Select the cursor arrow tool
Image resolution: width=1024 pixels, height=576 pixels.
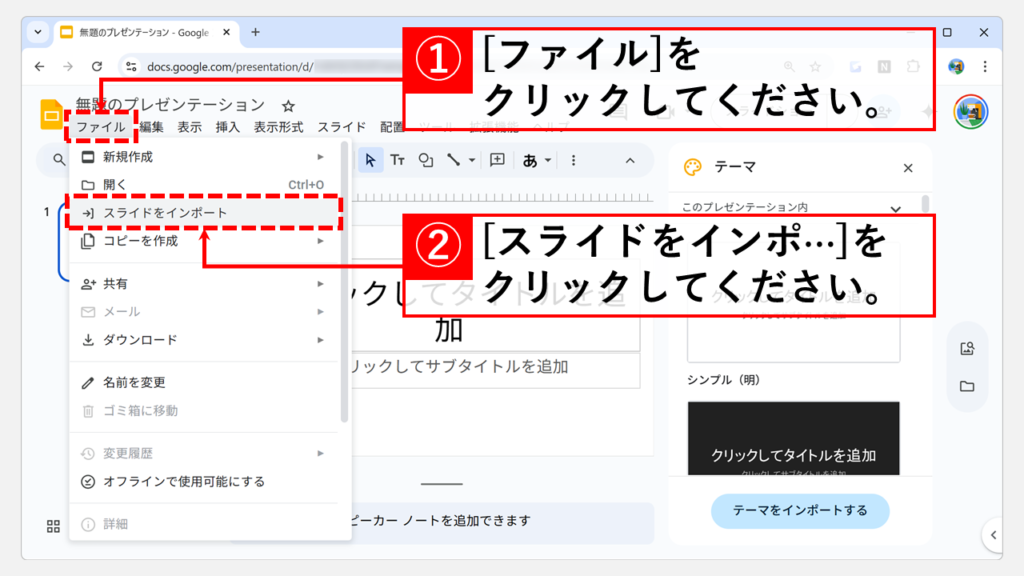click(370, 160)
